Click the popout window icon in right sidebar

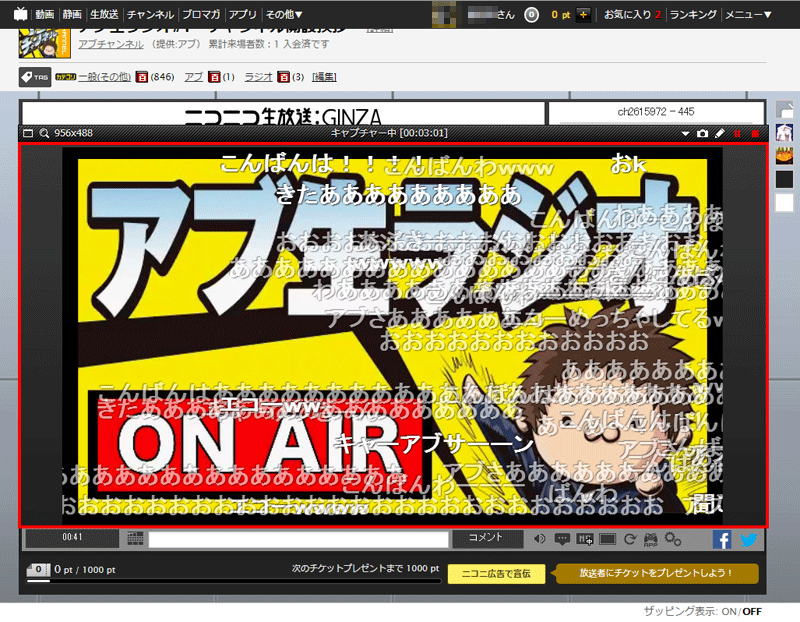click(x=785, y=109)
